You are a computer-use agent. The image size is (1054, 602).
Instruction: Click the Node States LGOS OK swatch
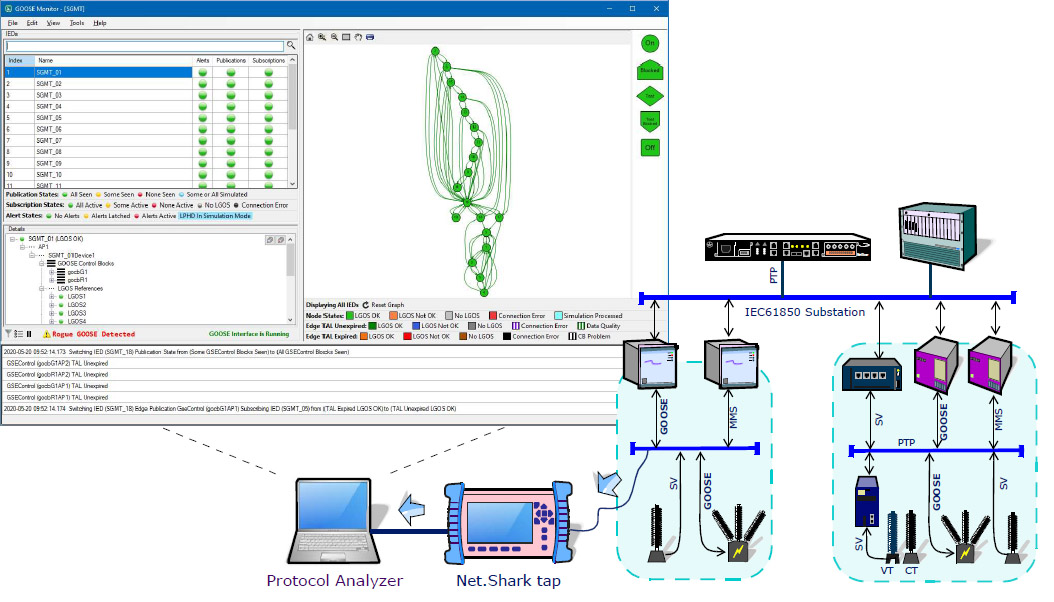pos(350,316)
